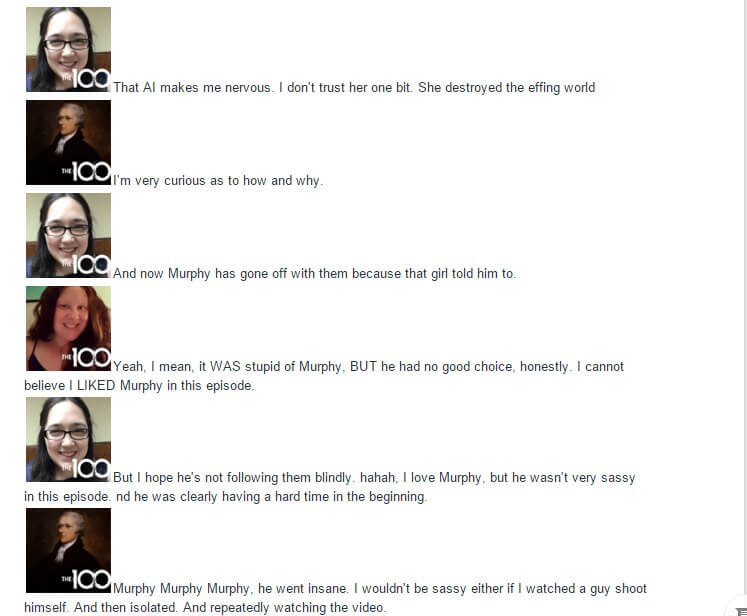
Task: Click the avatar beside "But I hope he's not following"
Action: pos(68,439)
